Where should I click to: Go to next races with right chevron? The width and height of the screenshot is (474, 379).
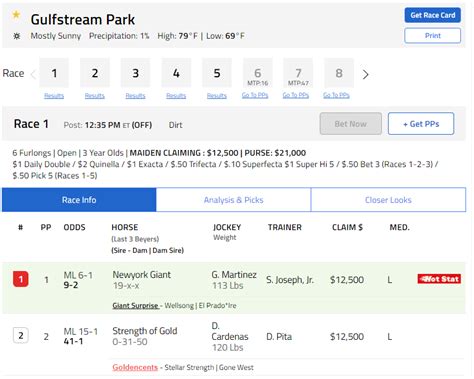tap(366, 74)
